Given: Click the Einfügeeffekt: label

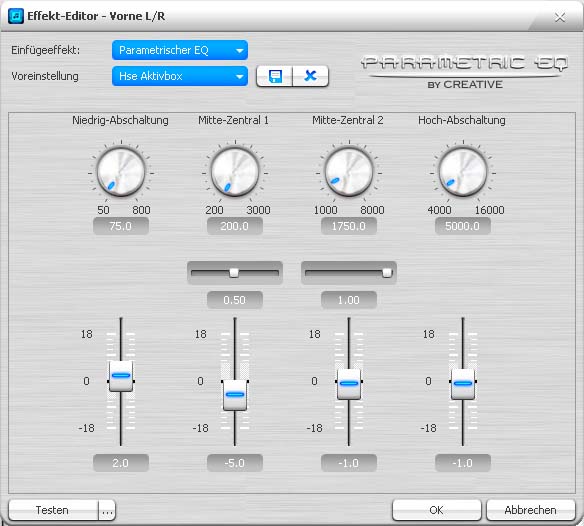Looking at the screenshot, I should 45,50.
